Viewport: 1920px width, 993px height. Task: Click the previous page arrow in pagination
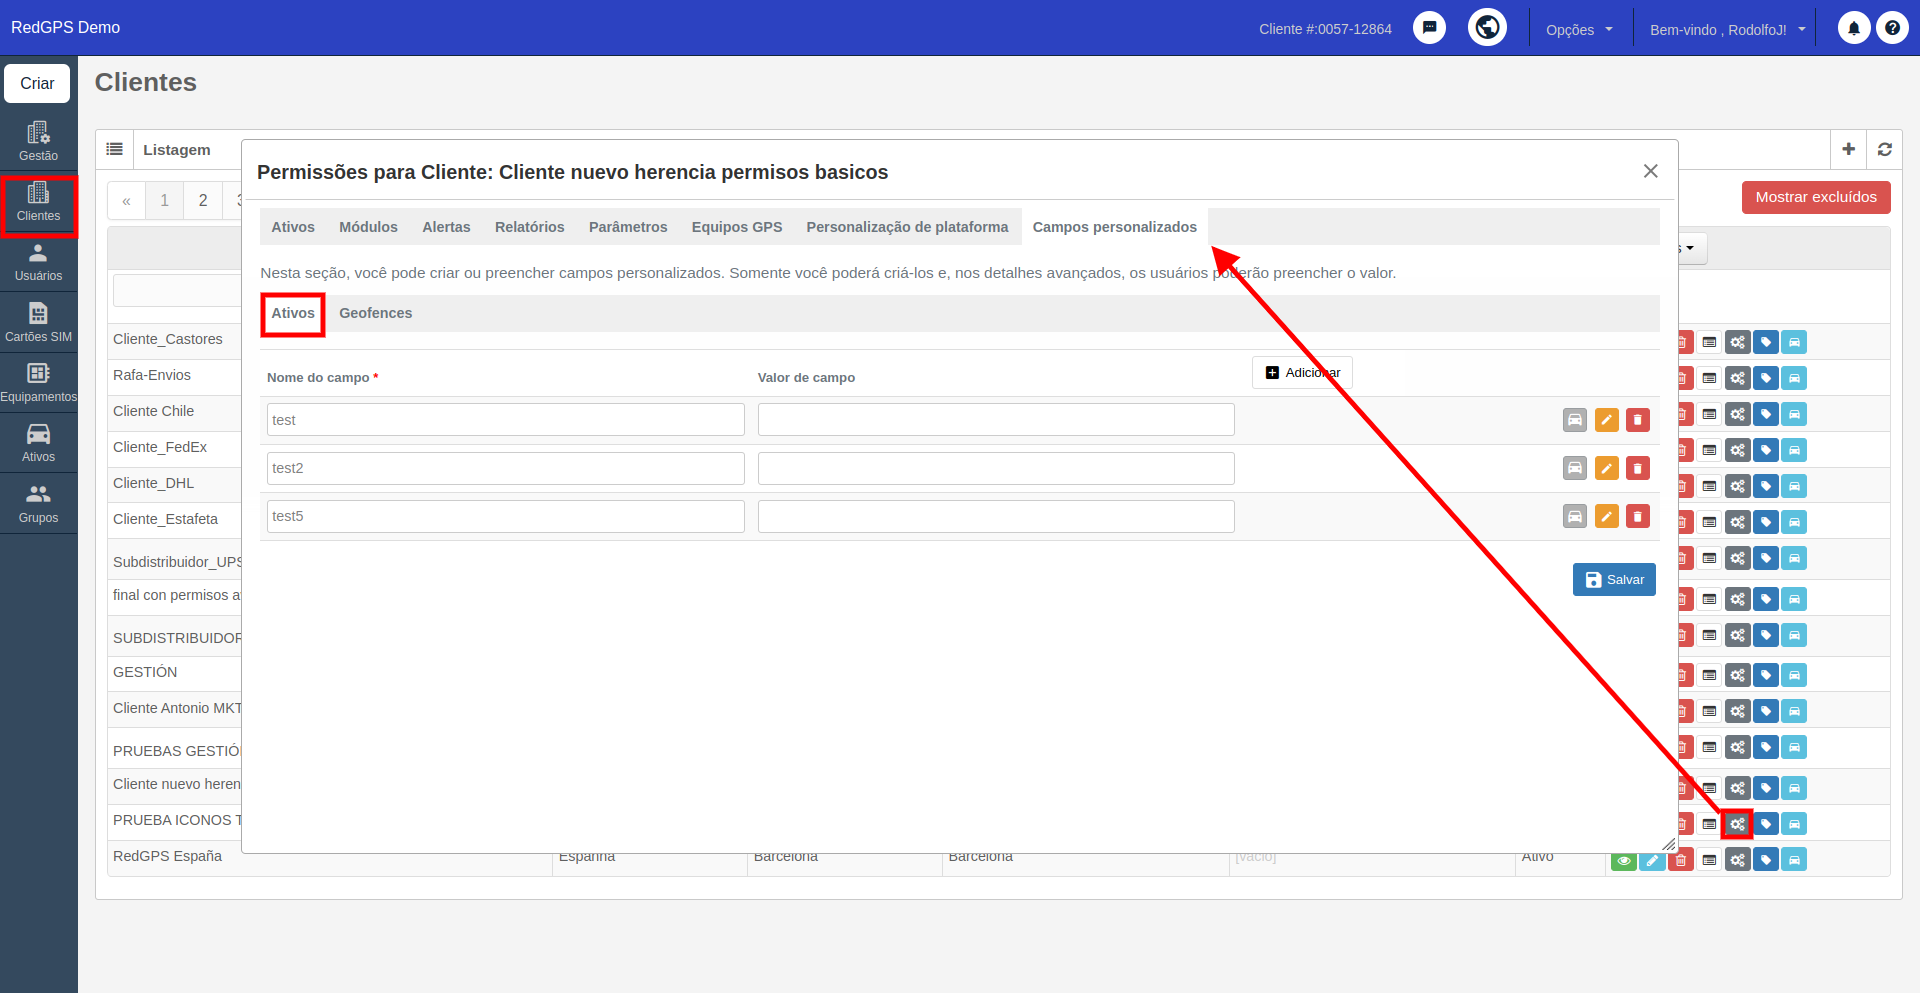(x=126, y=200)
